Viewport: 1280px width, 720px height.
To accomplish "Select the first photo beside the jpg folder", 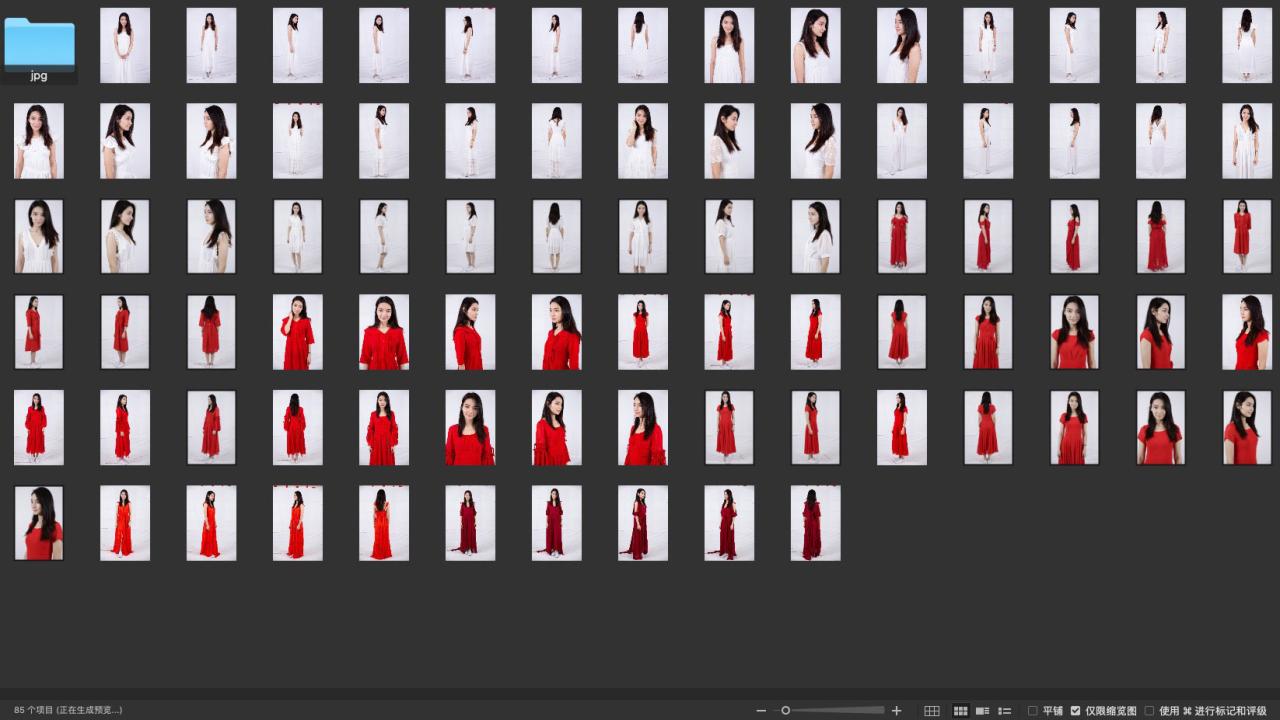I will coord(125,45).
